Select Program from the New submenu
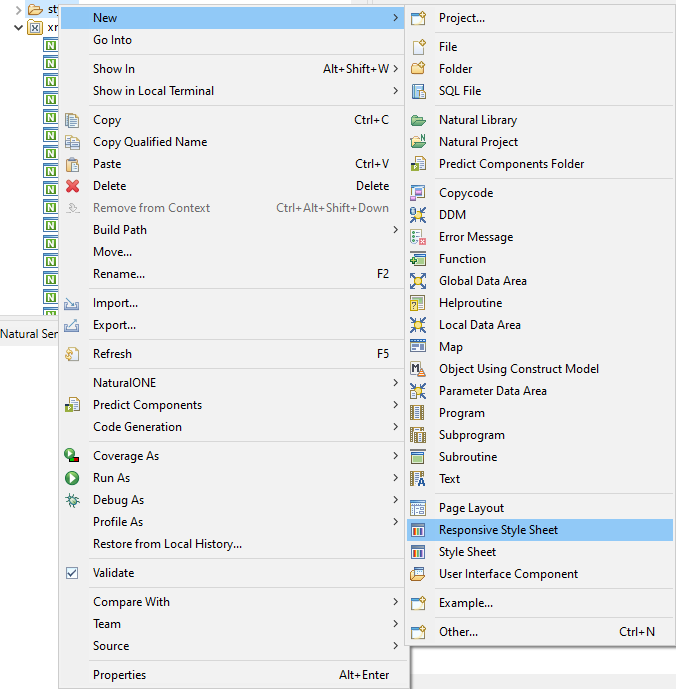Screen dimensions: 676x689 [461, 413]
